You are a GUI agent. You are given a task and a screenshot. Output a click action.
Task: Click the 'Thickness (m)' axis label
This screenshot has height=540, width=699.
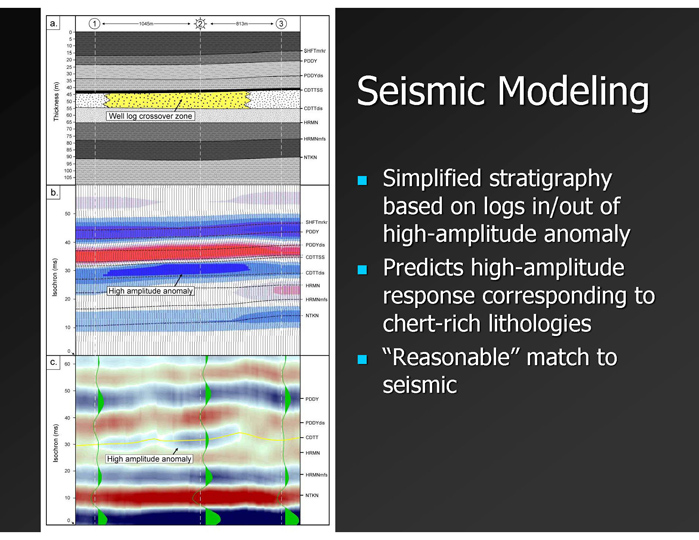pos(56,101)
